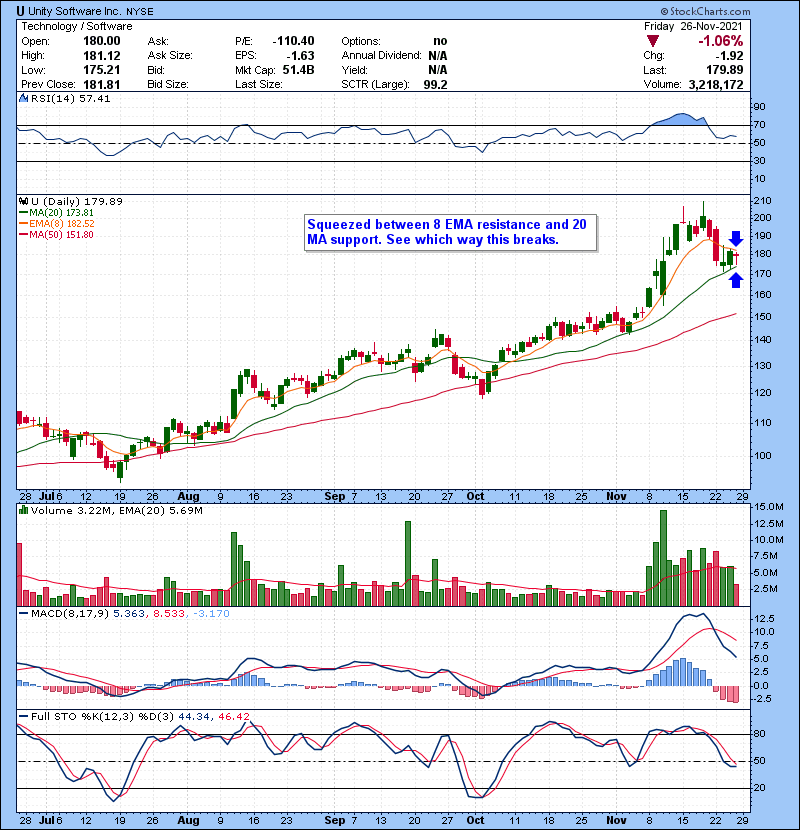Select the Prev Close value 181.81
The width and height of the screenshot is (800, 830).
[x=102, y=85]
